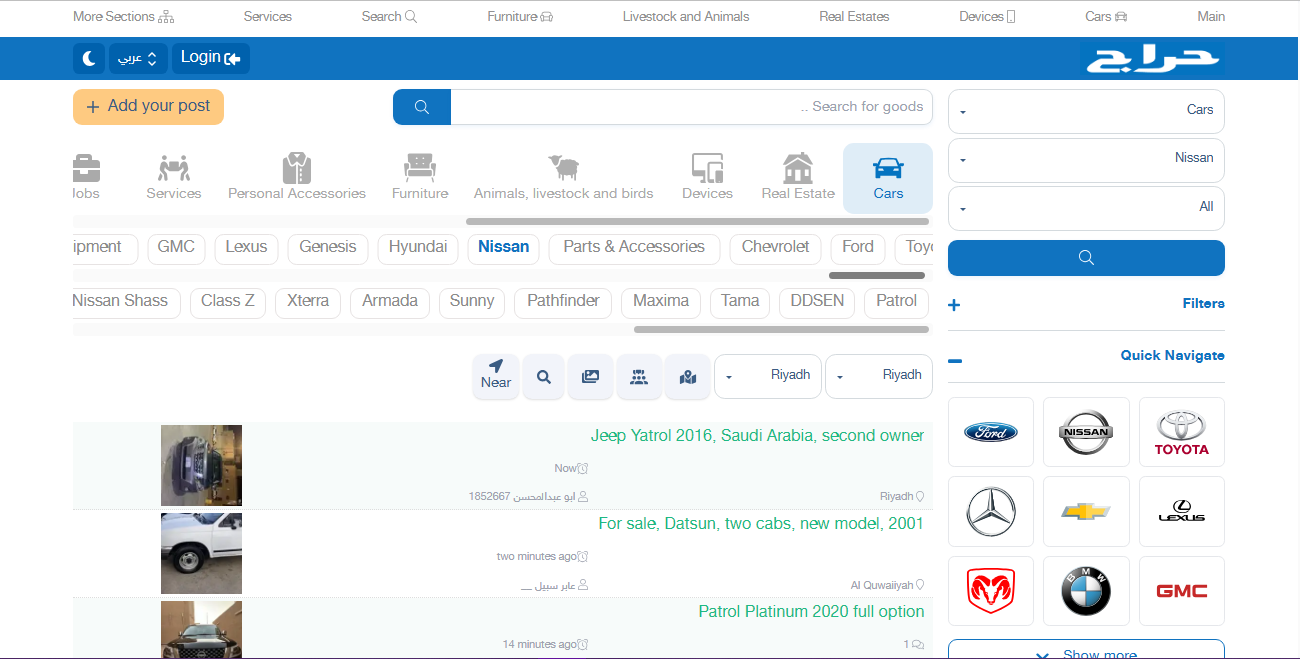Select the Patrol model chip
The height and width of the screenshot is (659, 1300).
coord(896,302)
